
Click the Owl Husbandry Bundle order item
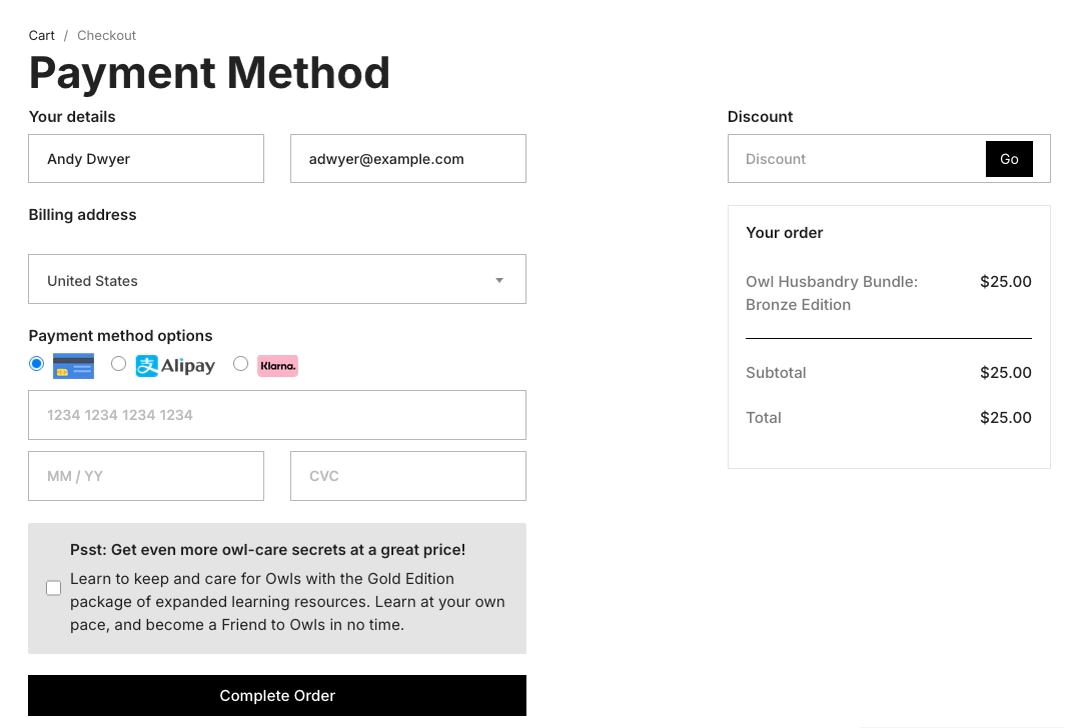tap(832, 293)
